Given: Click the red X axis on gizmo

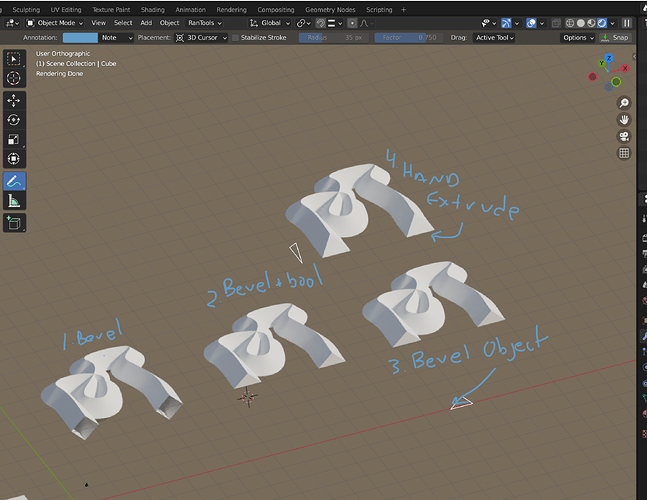Looking at the screenshot, I should pos(625,68).
